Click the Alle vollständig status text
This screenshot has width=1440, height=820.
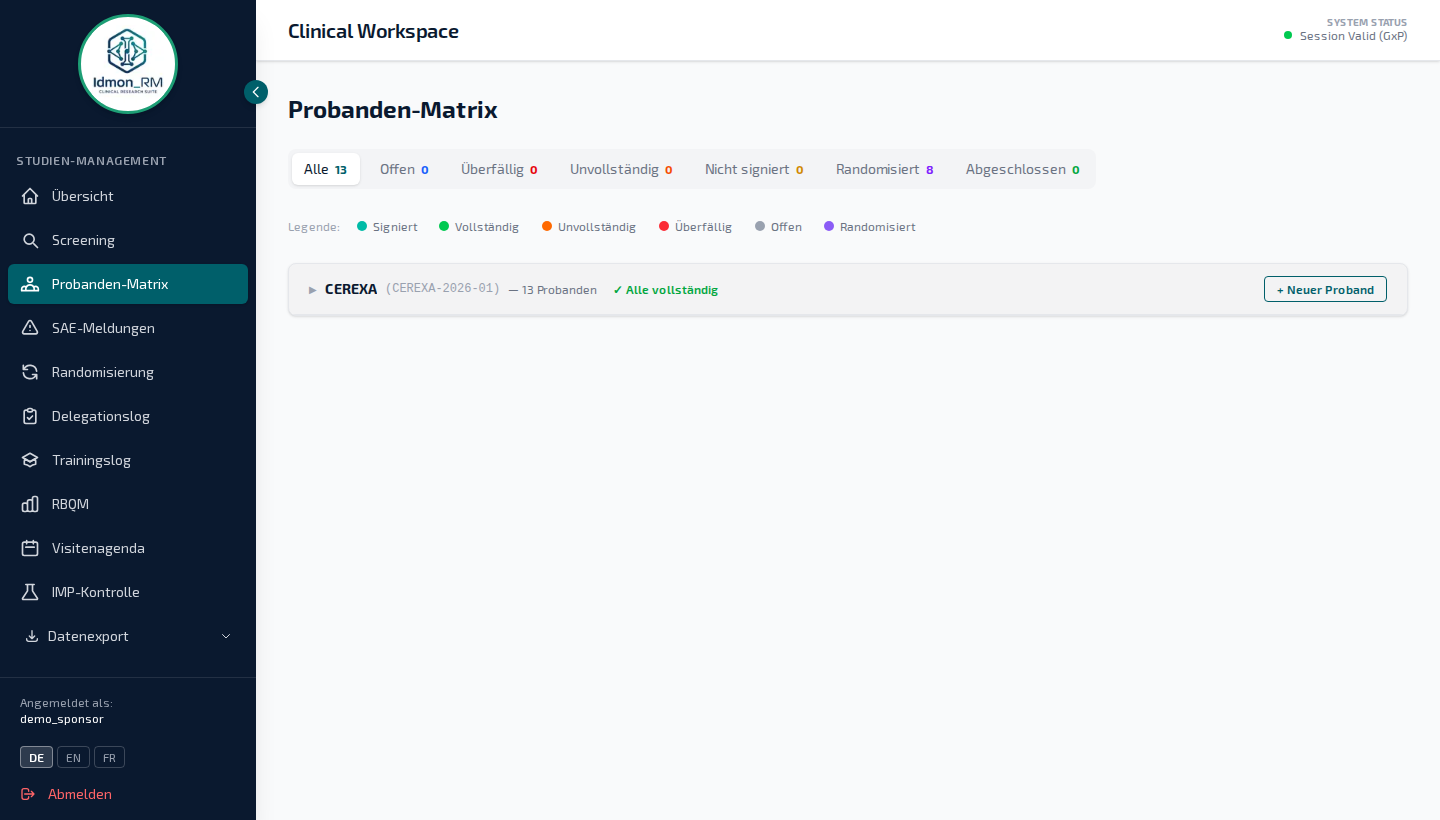[665, 290]
